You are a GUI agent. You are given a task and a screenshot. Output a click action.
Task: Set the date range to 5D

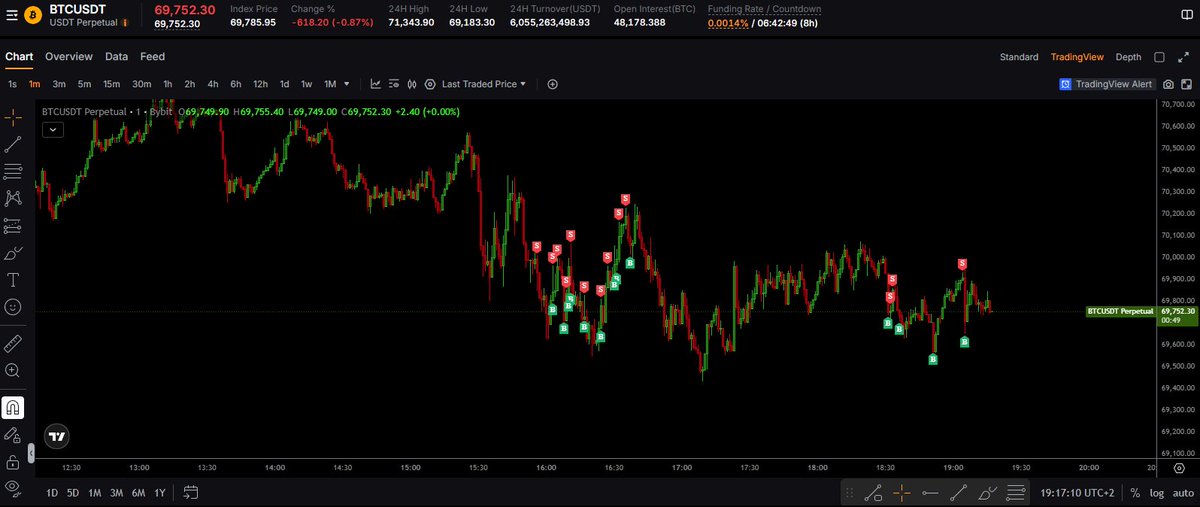click(x=73, y=492)
